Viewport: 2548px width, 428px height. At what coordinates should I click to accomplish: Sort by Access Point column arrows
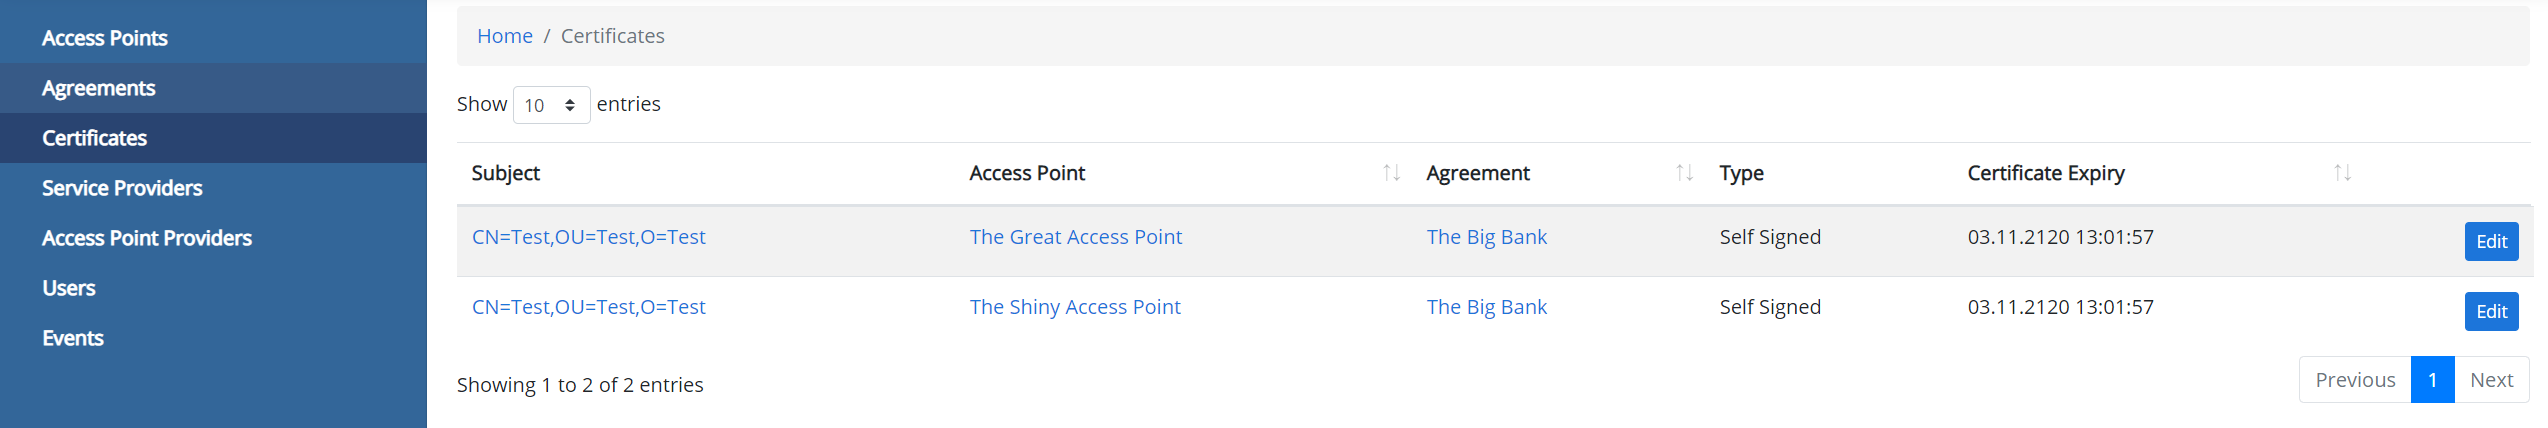point(1390,173)
